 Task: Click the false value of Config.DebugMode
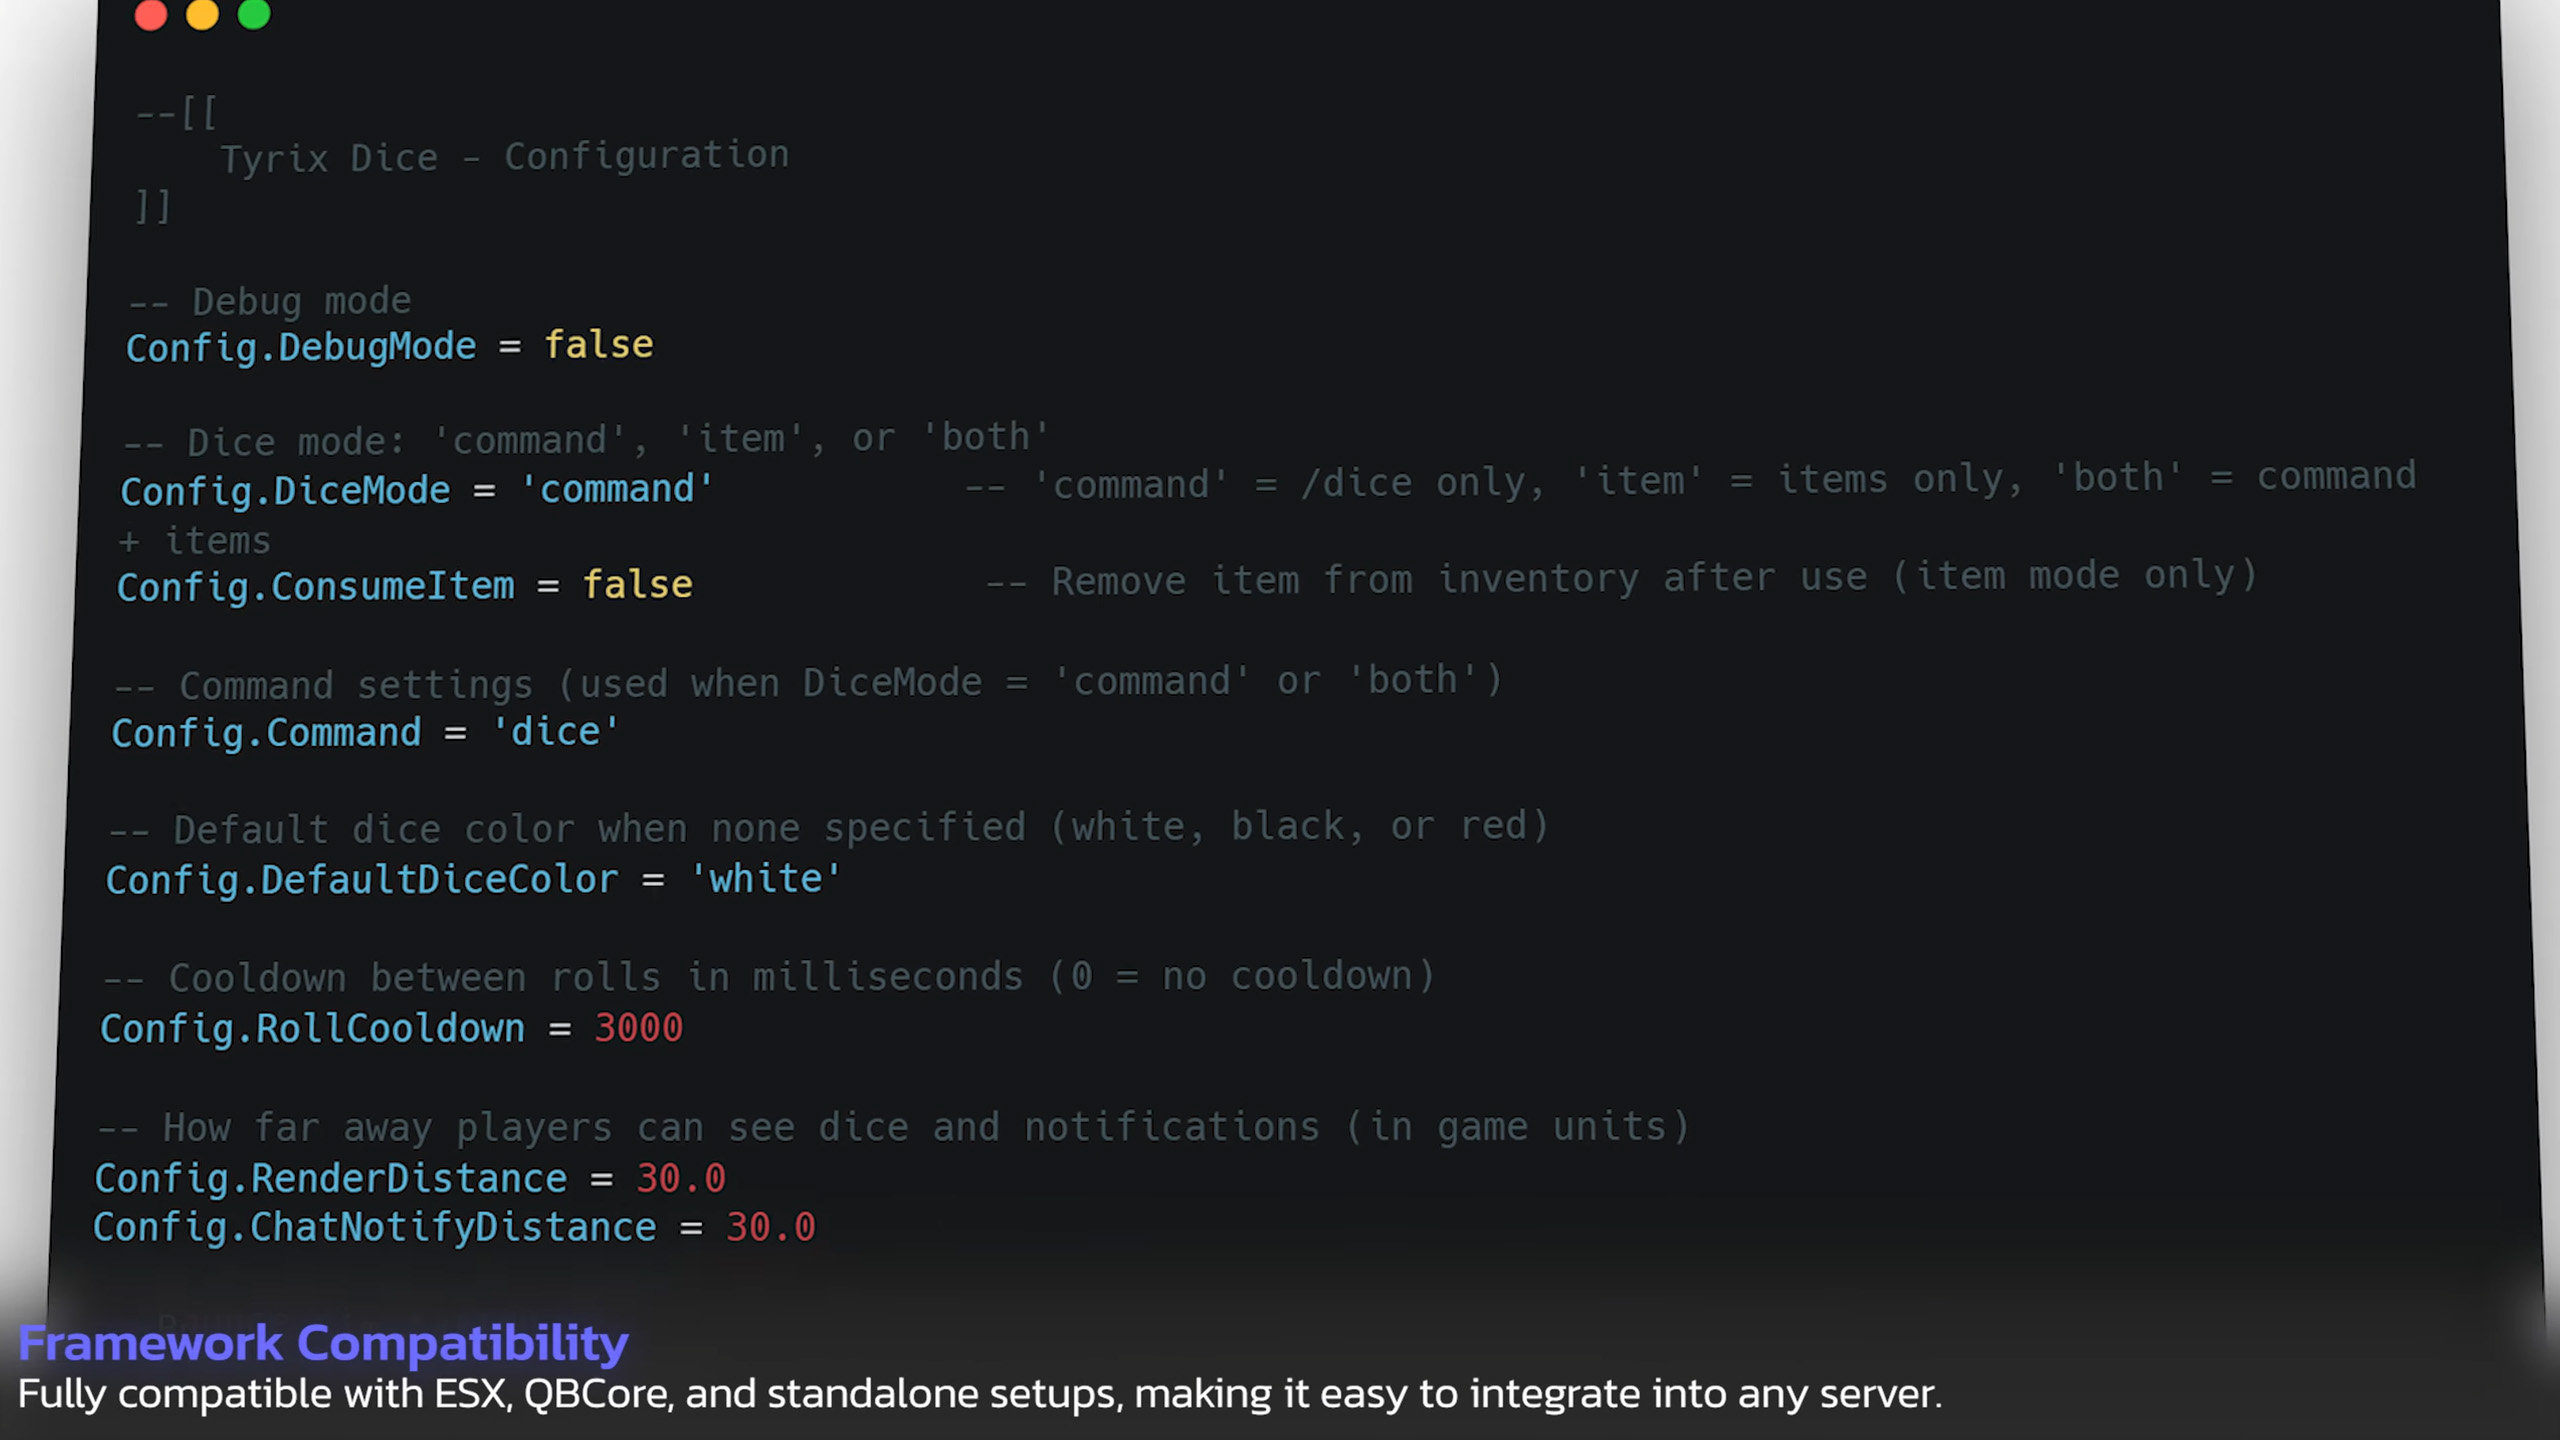[598, 345]
